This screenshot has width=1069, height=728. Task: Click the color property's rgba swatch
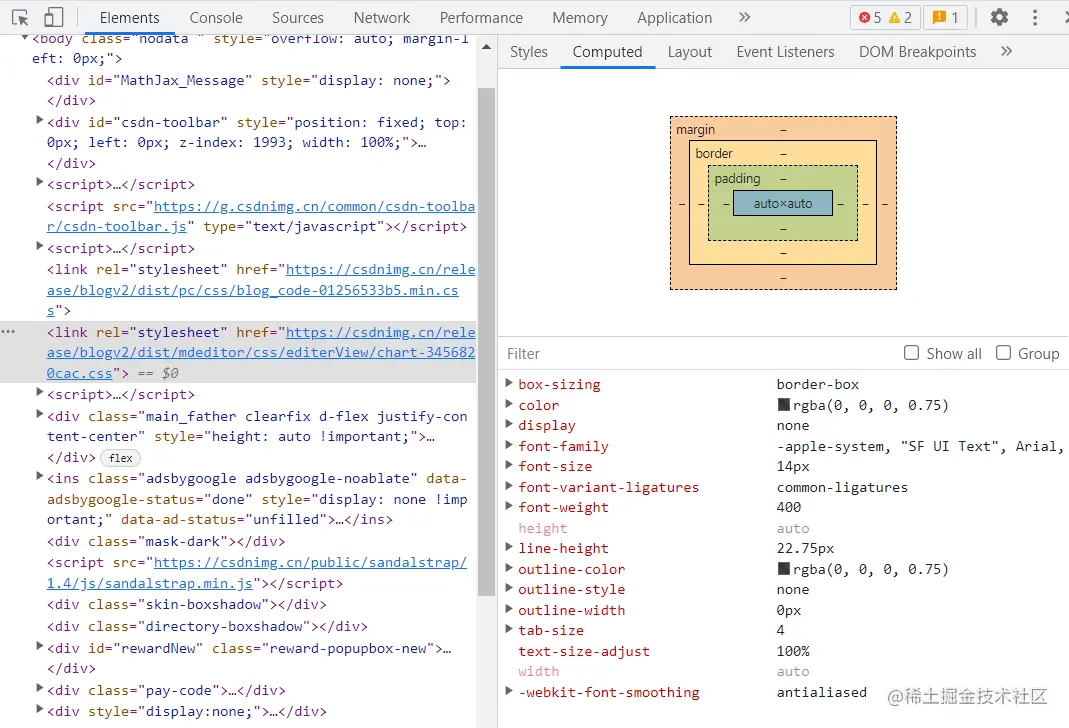click(x=784, y=404)
